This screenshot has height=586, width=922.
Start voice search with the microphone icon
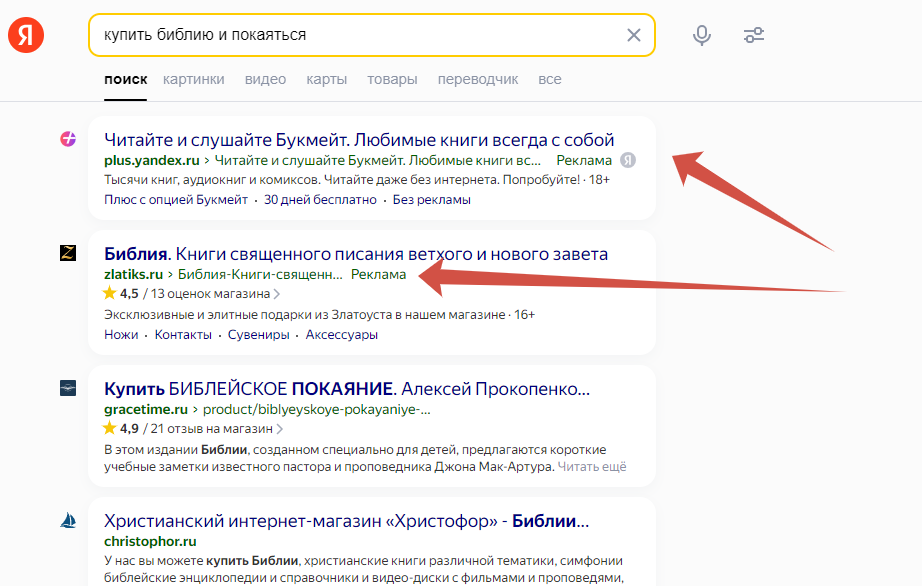[x=701, y=35]
